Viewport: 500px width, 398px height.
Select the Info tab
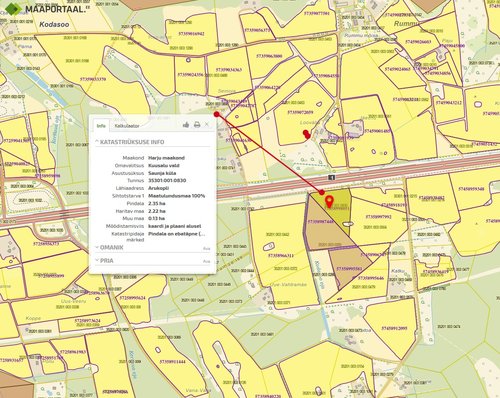(101, 126)
